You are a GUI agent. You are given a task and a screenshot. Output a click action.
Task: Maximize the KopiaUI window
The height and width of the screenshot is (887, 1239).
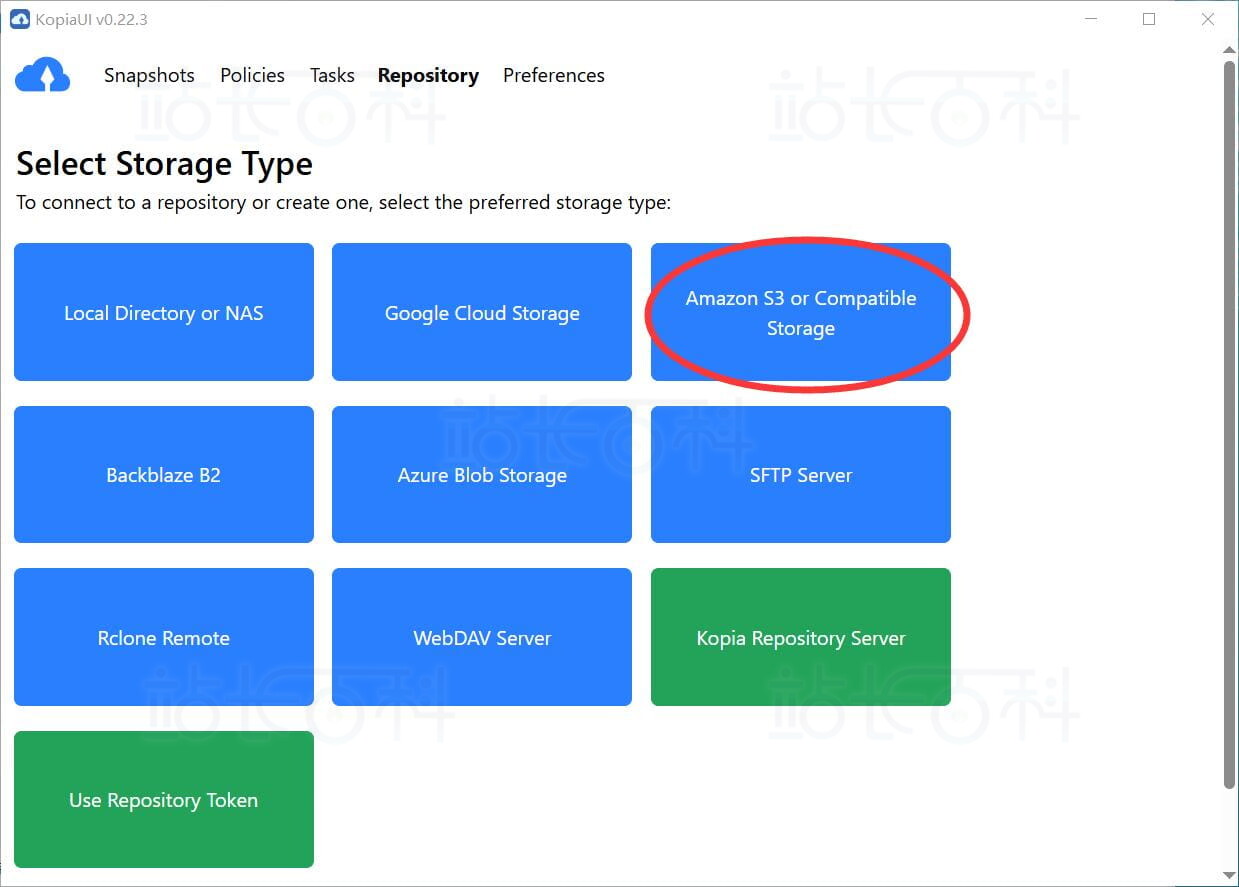click(1149, 19)
